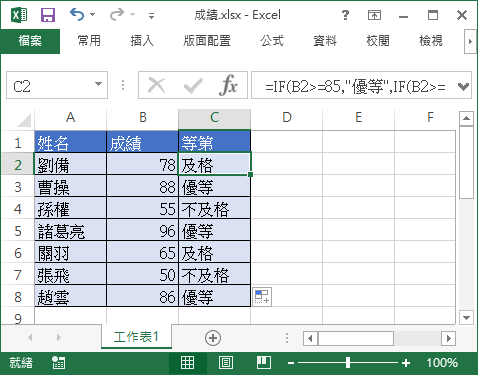Image resolution: width=478 pixels, height=375 pixels.
Task: Select cell containing 劉備
Action: 70,165
